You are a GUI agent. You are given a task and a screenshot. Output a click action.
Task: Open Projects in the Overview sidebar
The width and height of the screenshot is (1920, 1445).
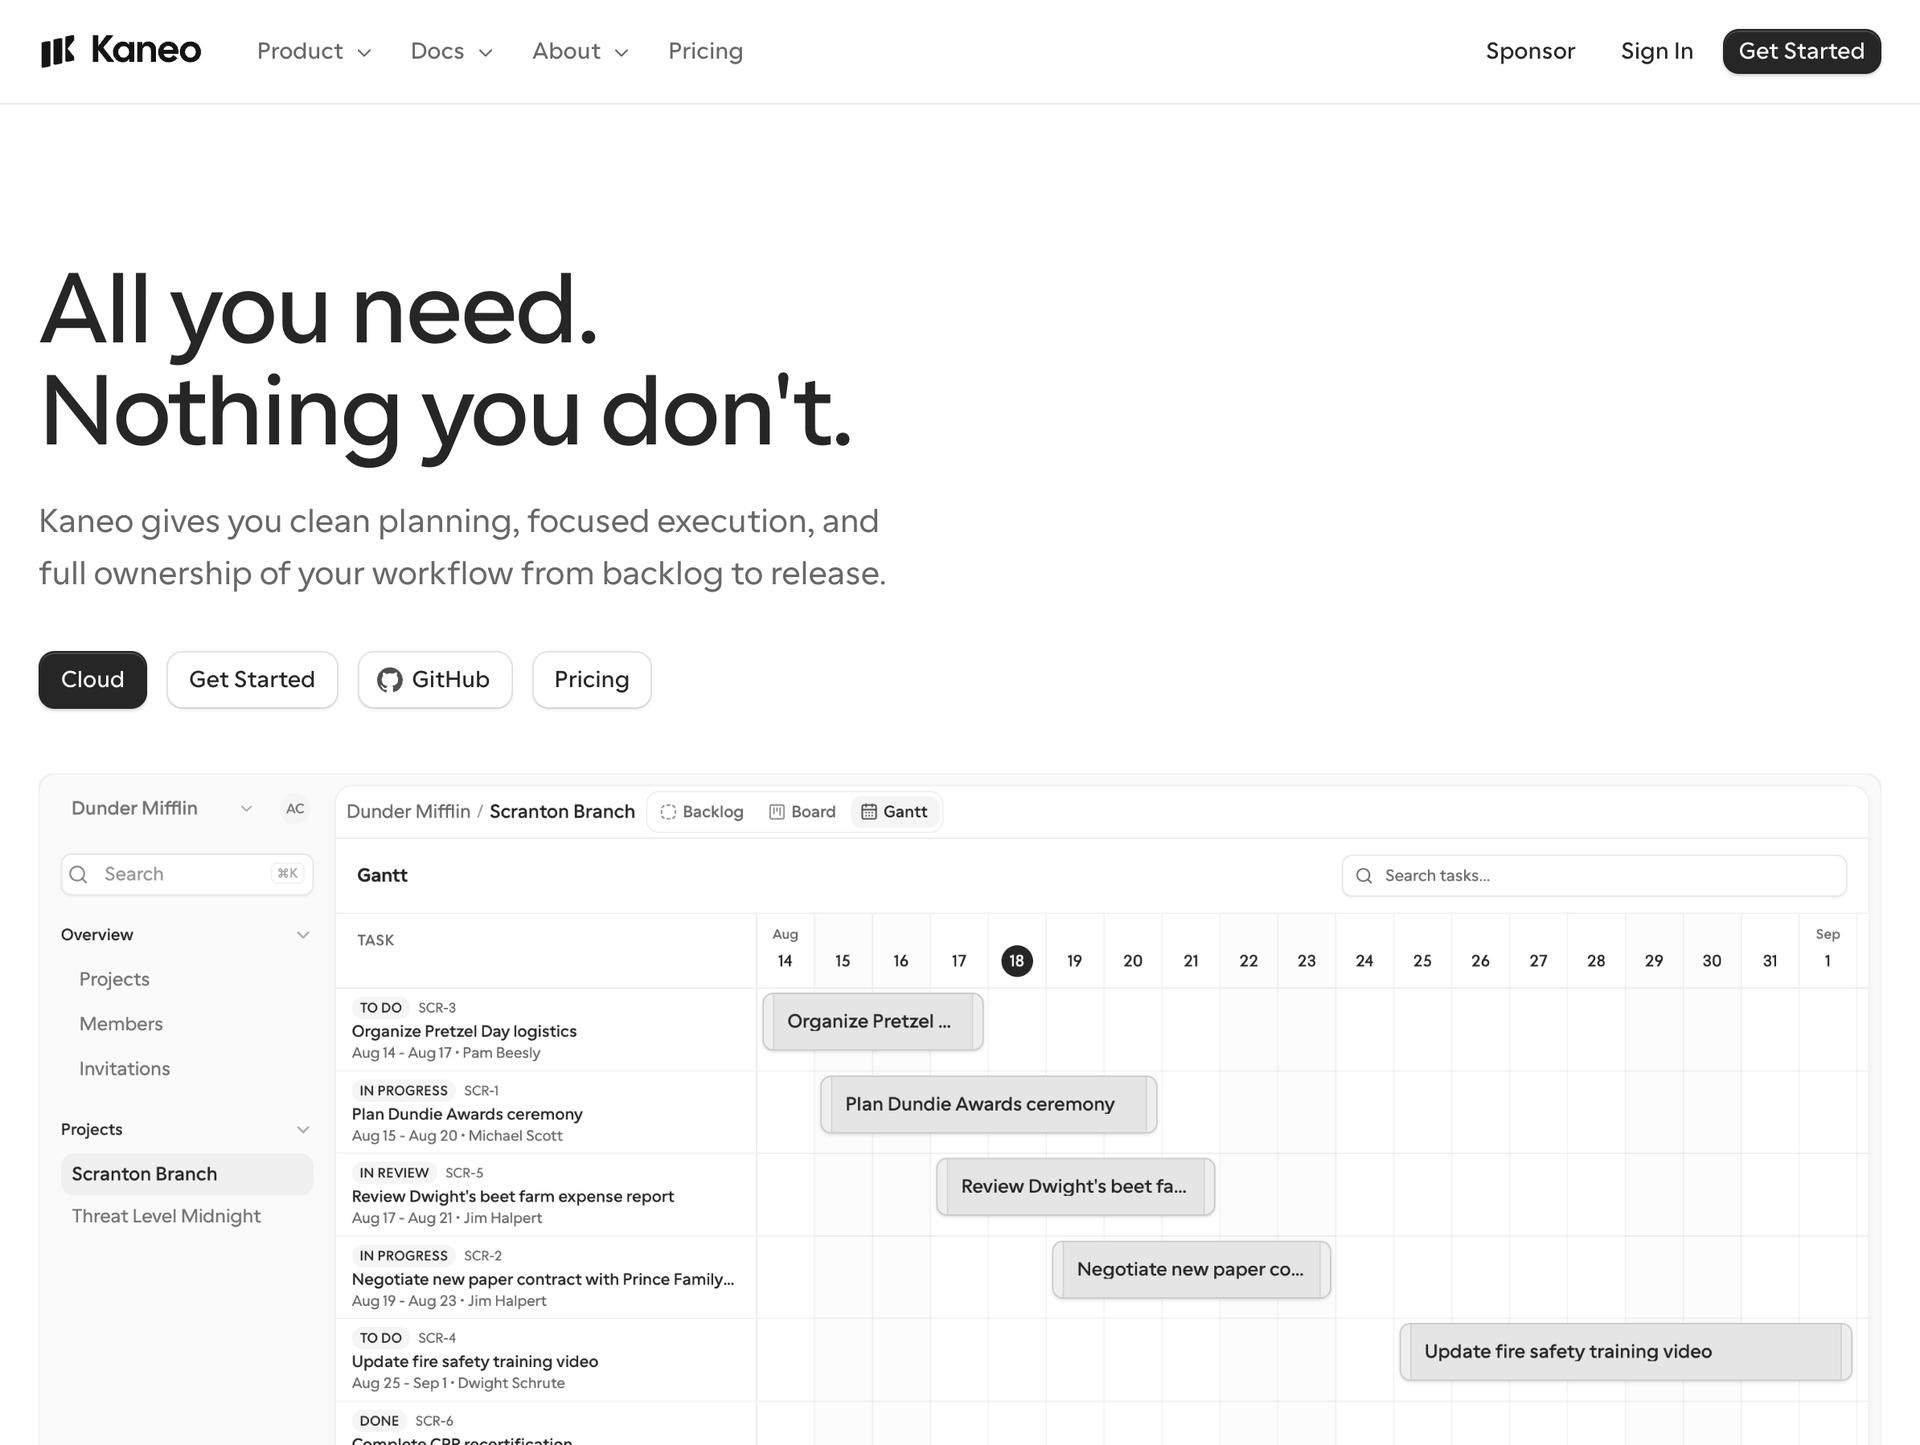[114, 980]
